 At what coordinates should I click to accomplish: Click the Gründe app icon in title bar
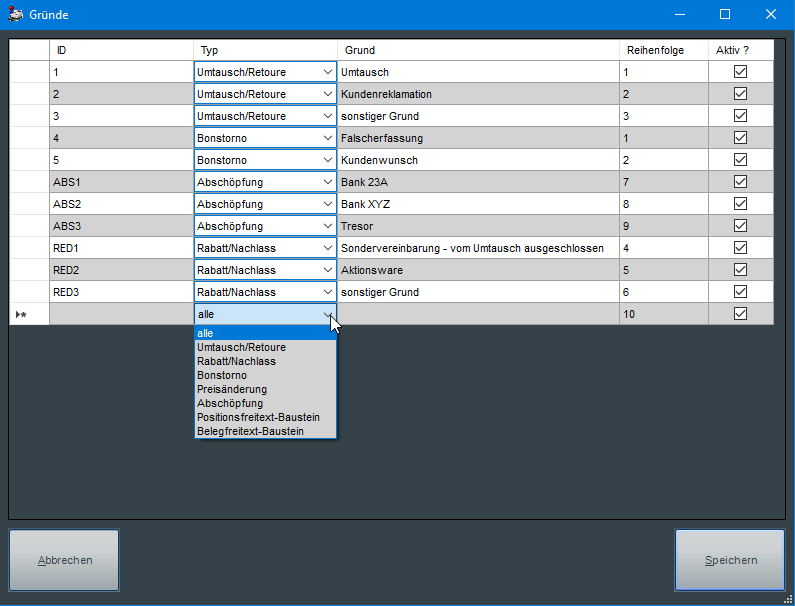[15, 14]
